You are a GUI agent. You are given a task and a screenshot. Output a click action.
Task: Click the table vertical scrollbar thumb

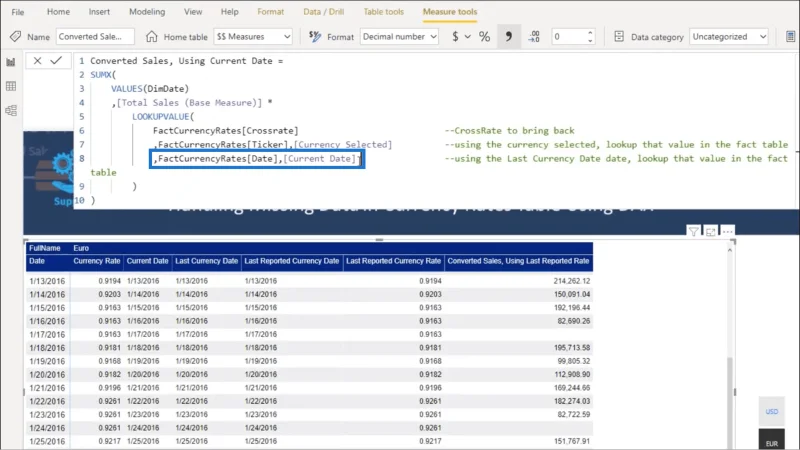click(730, 403)
